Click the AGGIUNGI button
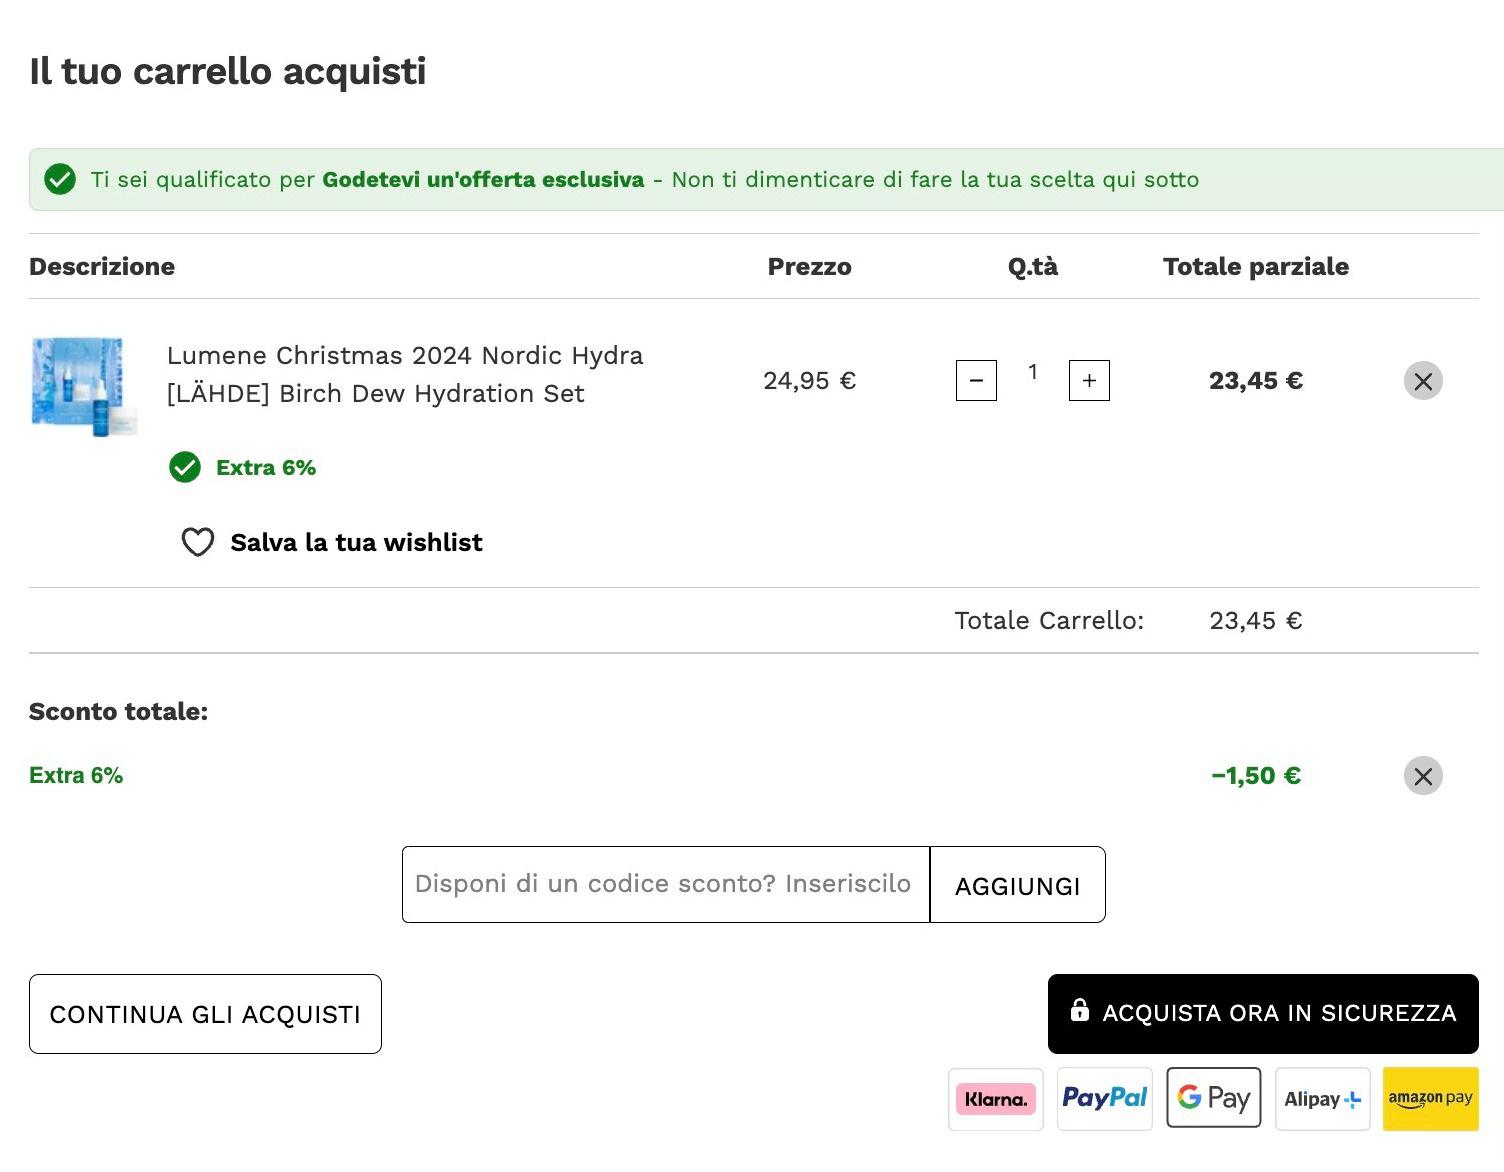The width and height of the screenshot is (1504, 1172). click(1018, 885)
